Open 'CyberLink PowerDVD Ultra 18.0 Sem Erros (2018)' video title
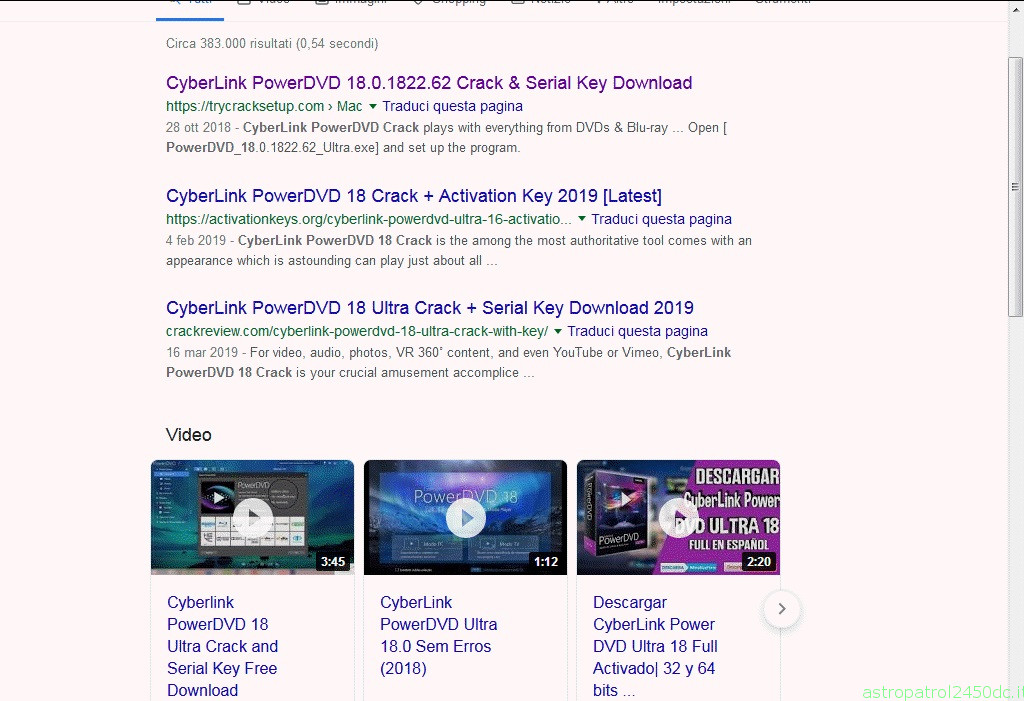This screenshot has height=701, width=1024. (439, 635)
